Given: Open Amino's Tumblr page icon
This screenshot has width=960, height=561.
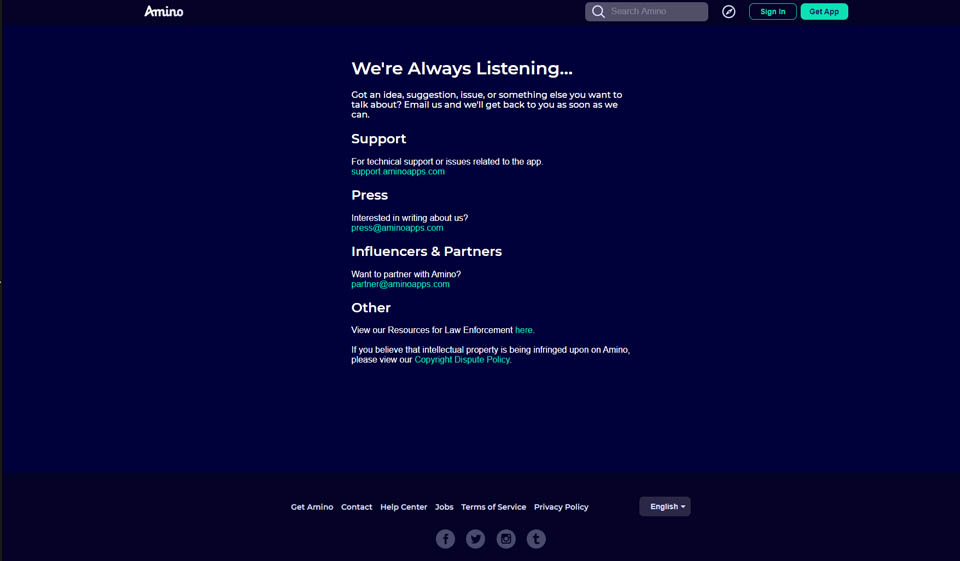Looking at the screenshot, I should point(536,539).
